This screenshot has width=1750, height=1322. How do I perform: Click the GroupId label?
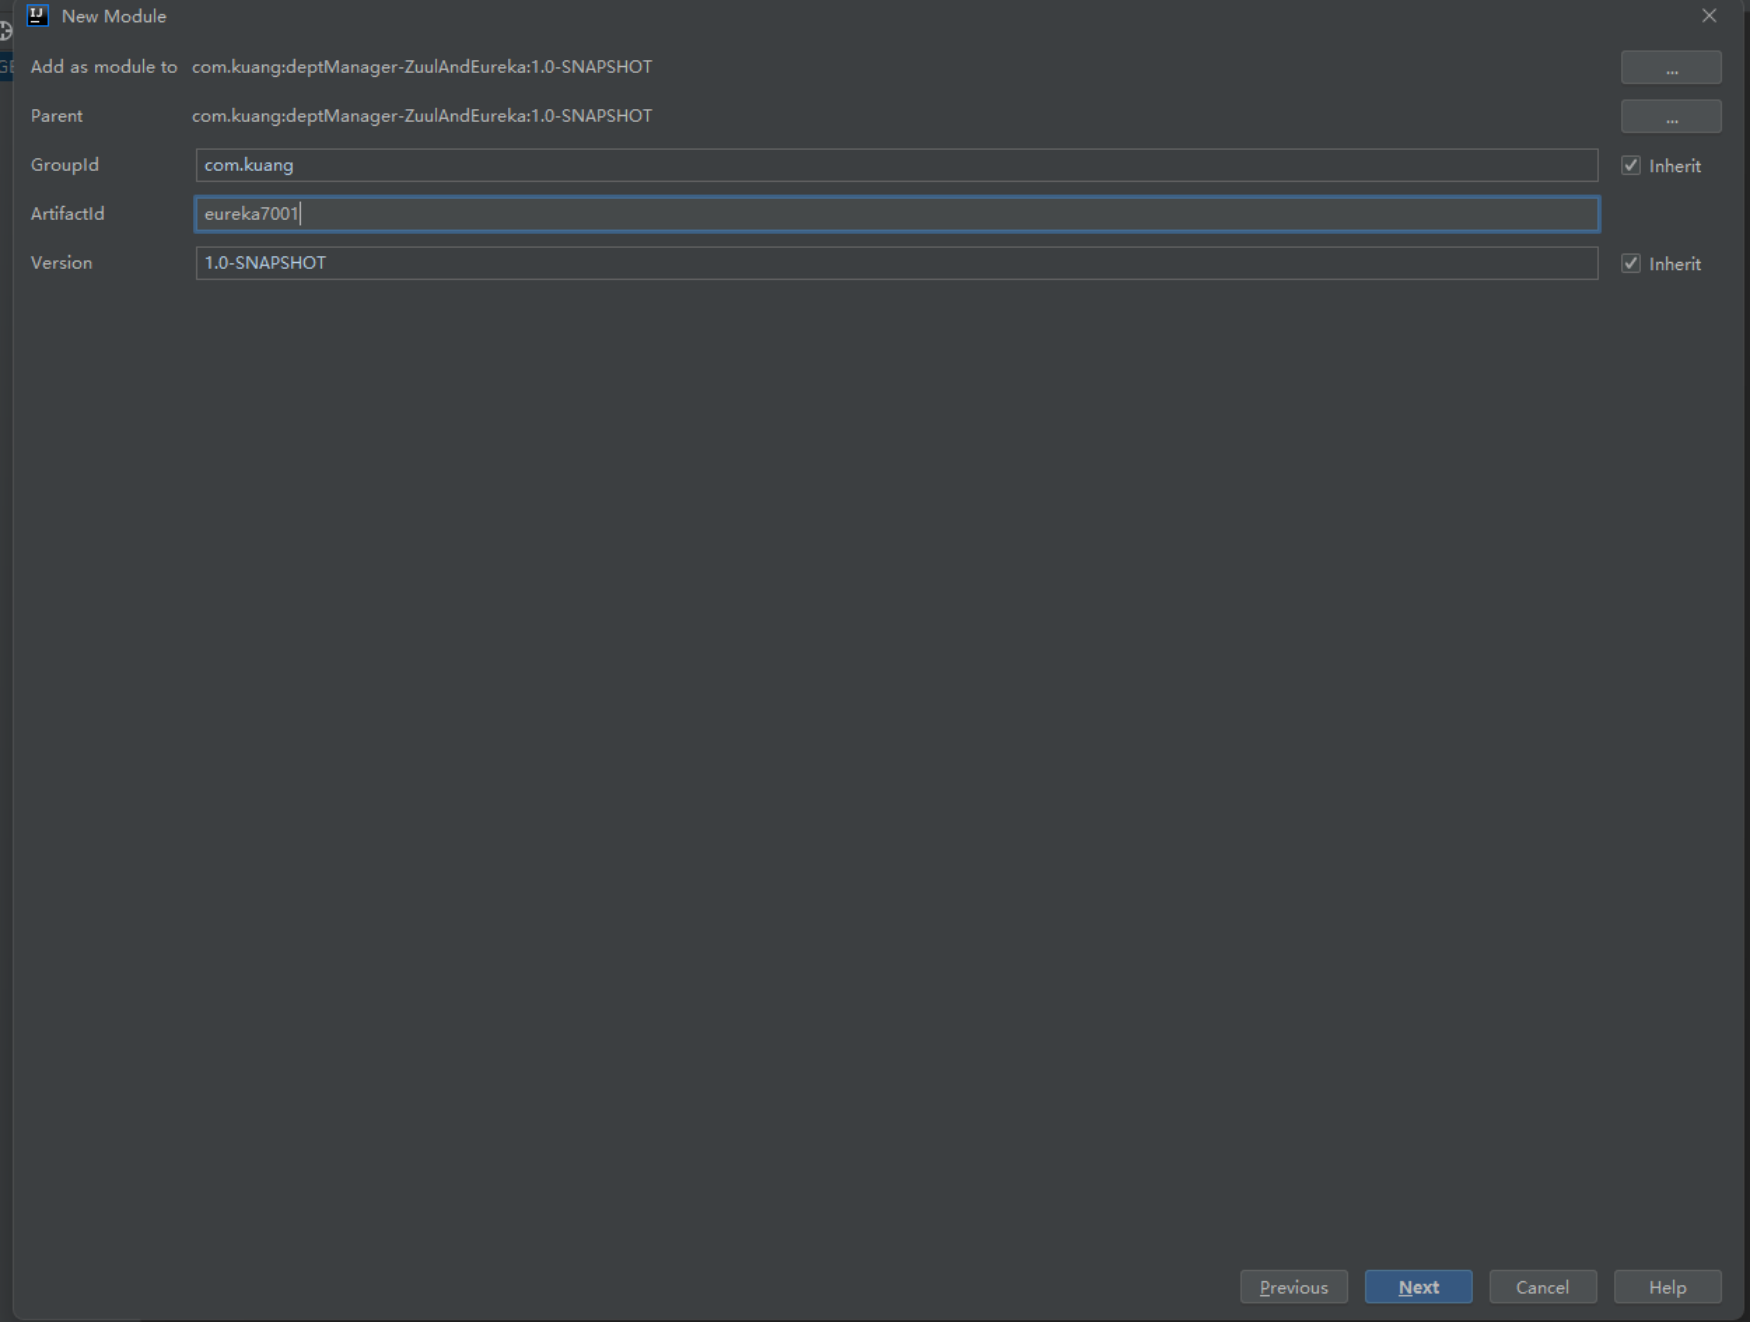coord(65,165)
